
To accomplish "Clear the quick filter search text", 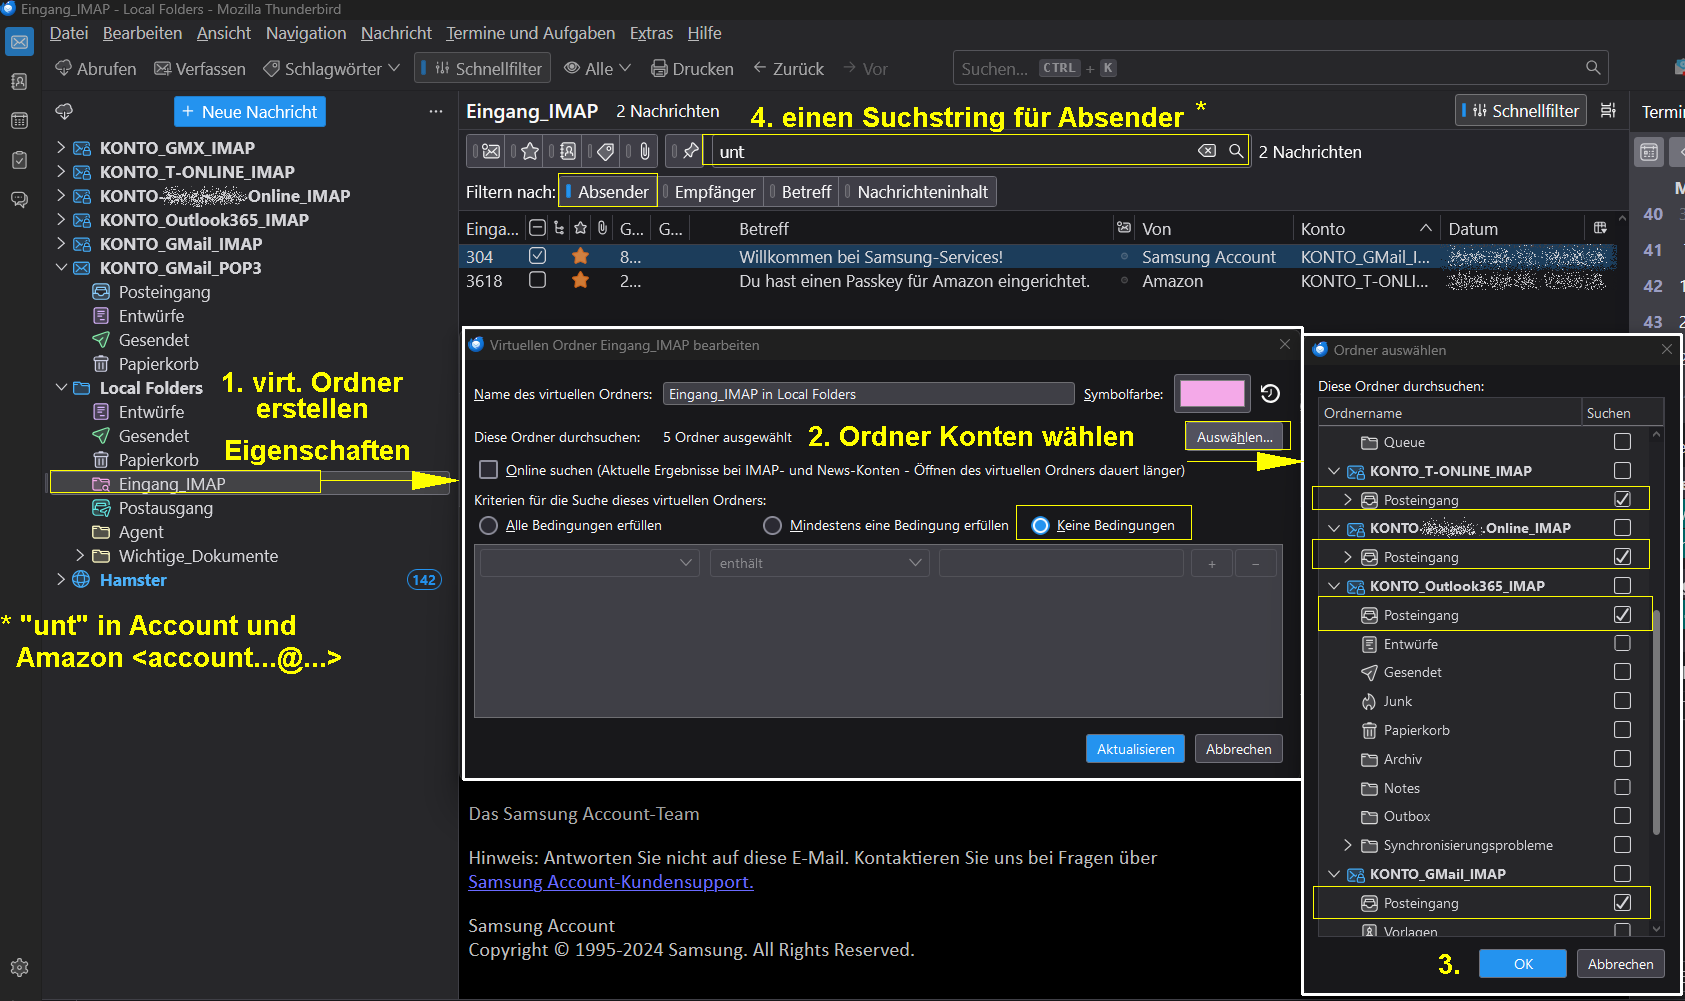I will tap(1207, 151).
